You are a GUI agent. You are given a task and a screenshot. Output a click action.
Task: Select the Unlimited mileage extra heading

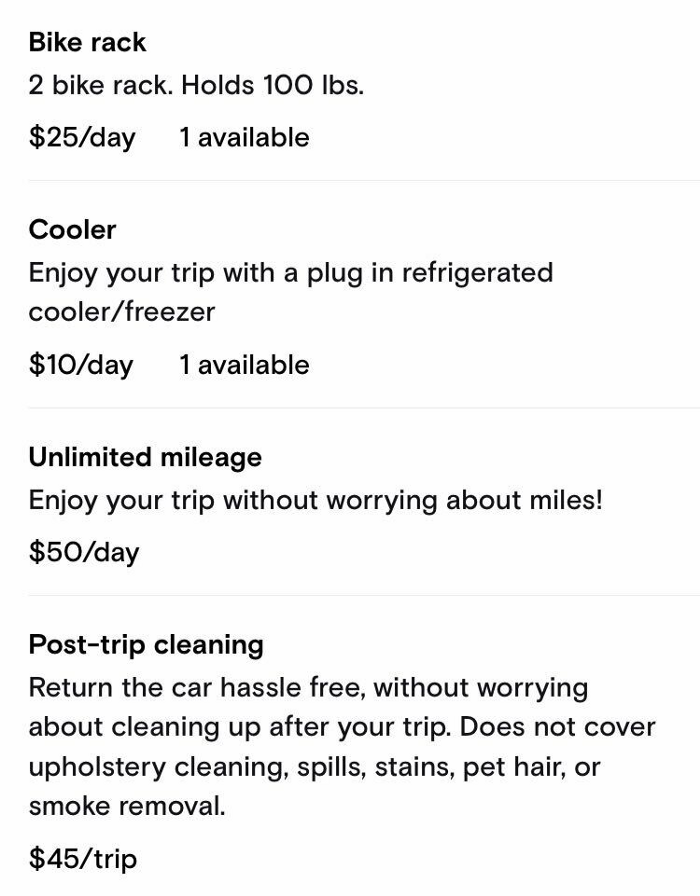tap(145, 458)
